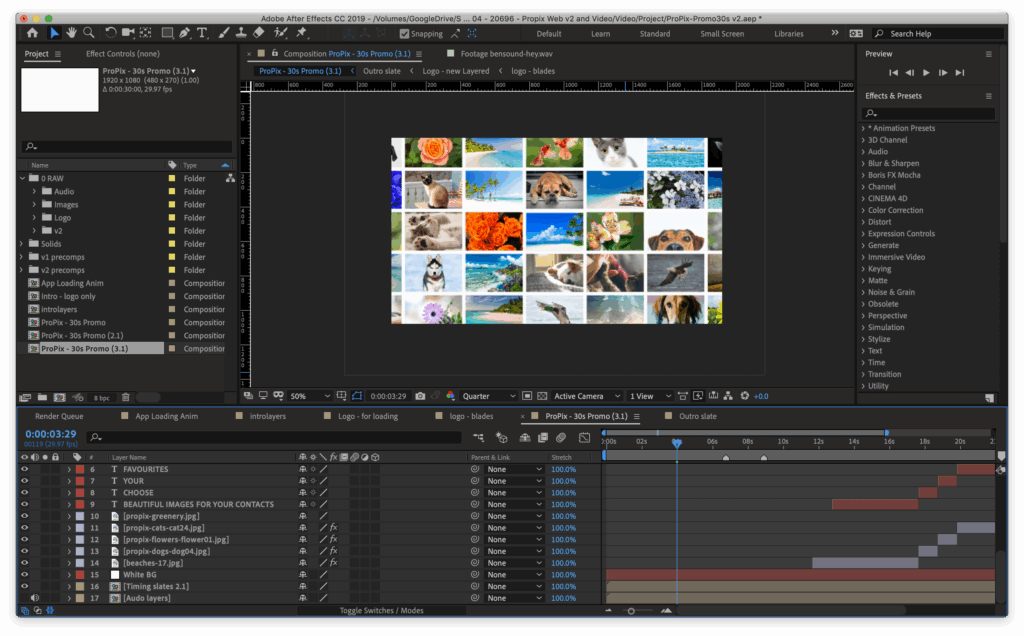Select the Horizontal Type tool
This screenshot has height=636, width=1024.
point(202,33)
